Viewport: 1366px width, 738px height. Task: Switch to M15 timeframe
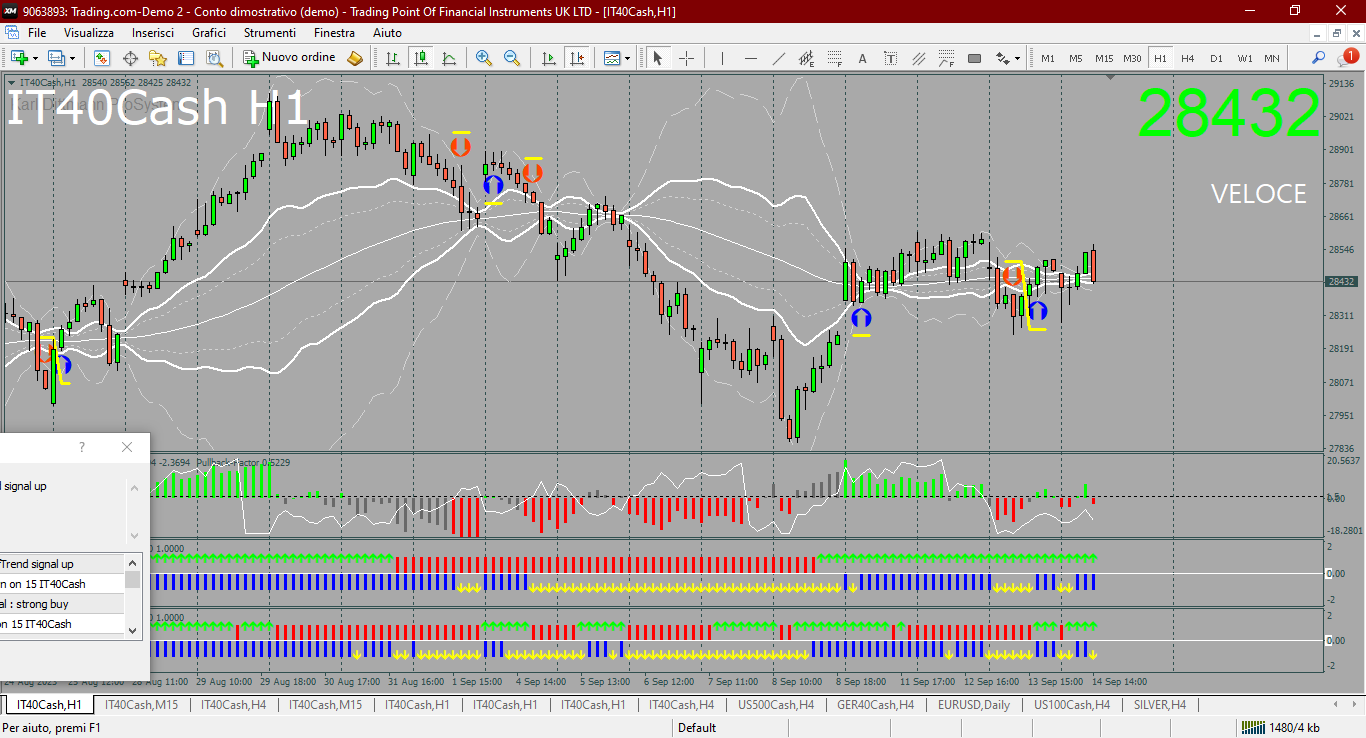(x=1104, y=58)
